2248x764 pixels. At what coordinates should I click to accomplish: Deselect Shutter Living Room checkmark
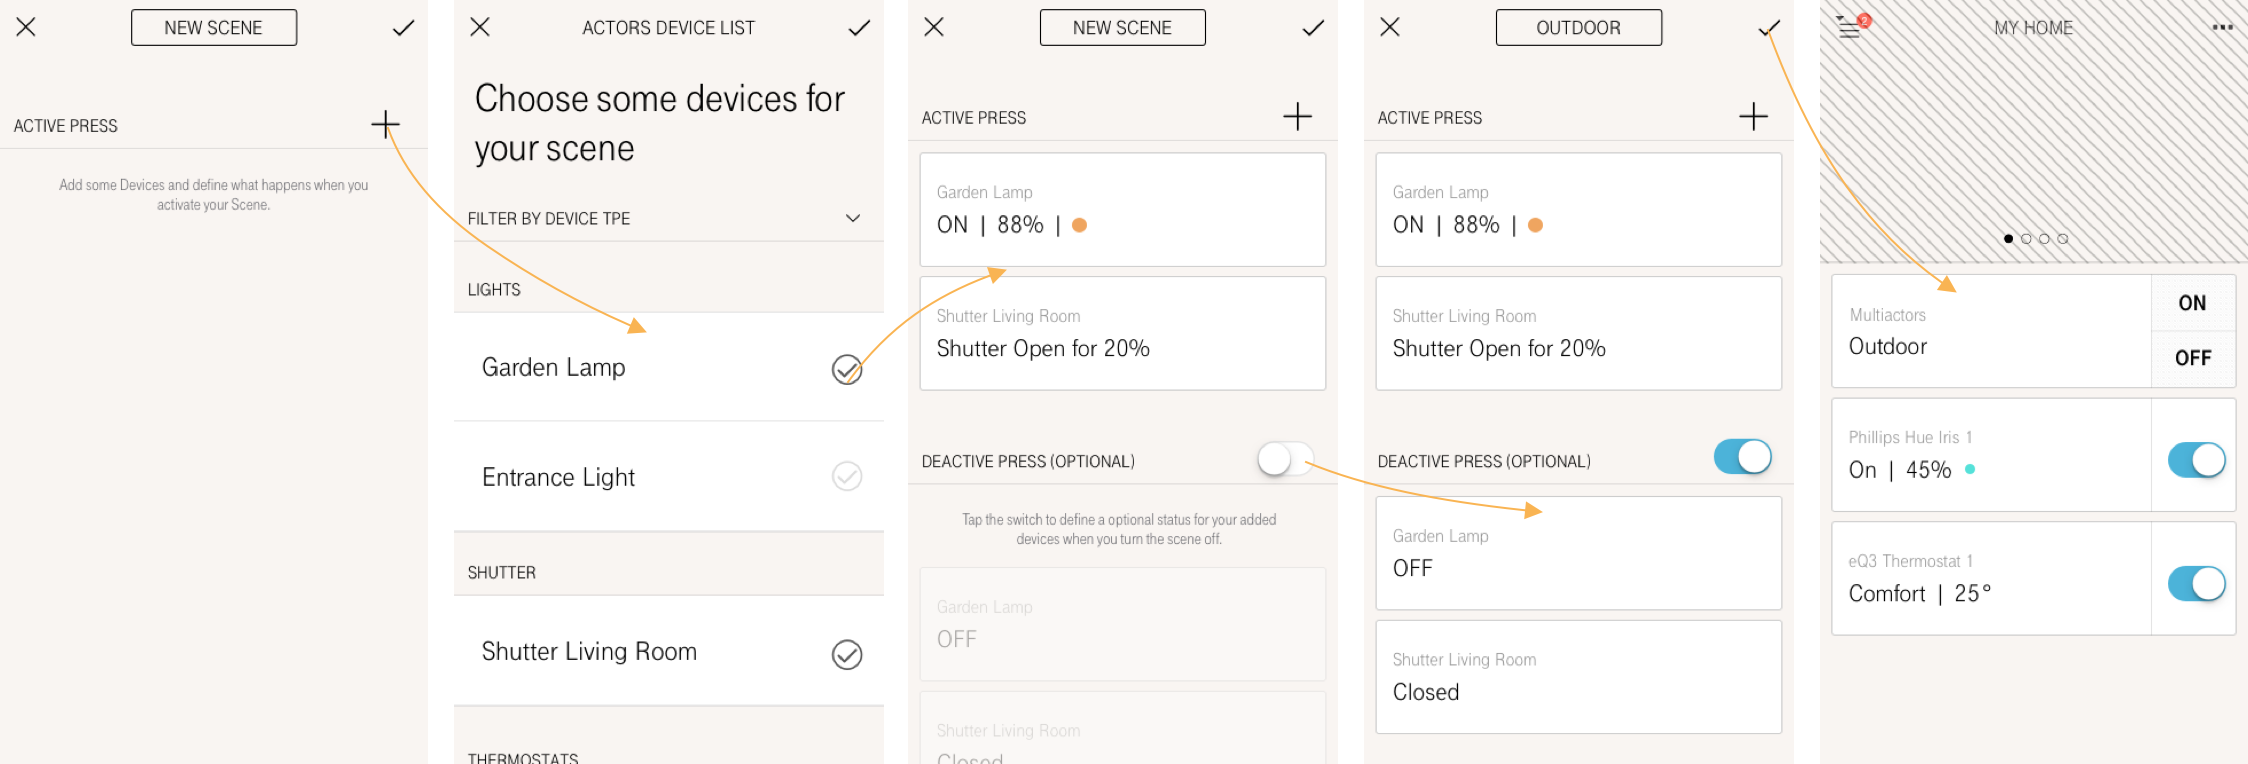click(847, 656)
